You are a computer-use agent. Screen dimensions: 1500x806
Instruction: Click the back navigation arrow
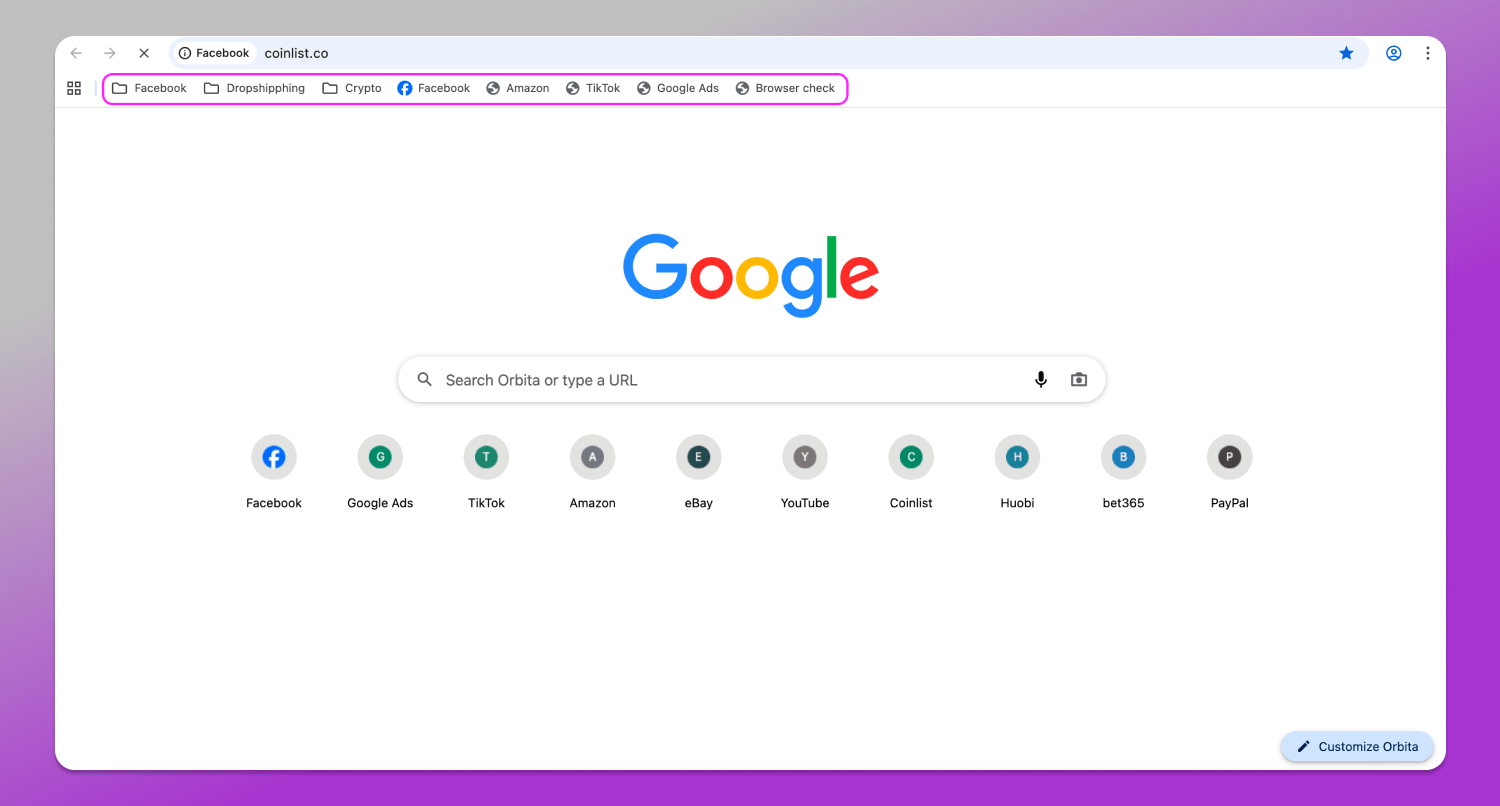(76, 53)
